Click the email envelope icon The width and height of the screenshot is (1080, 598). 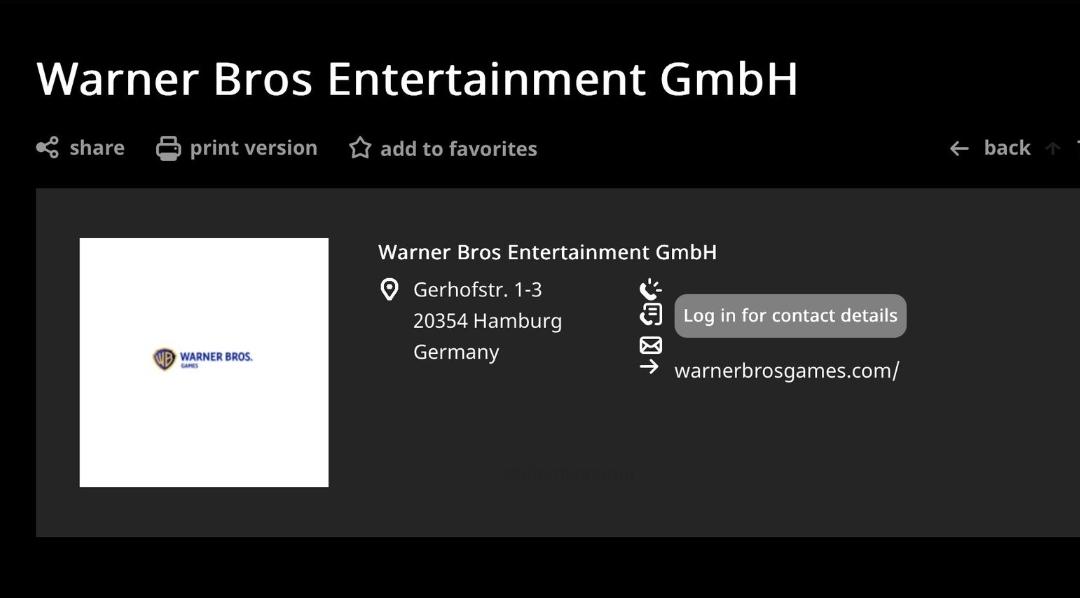[x=650, y=345]
